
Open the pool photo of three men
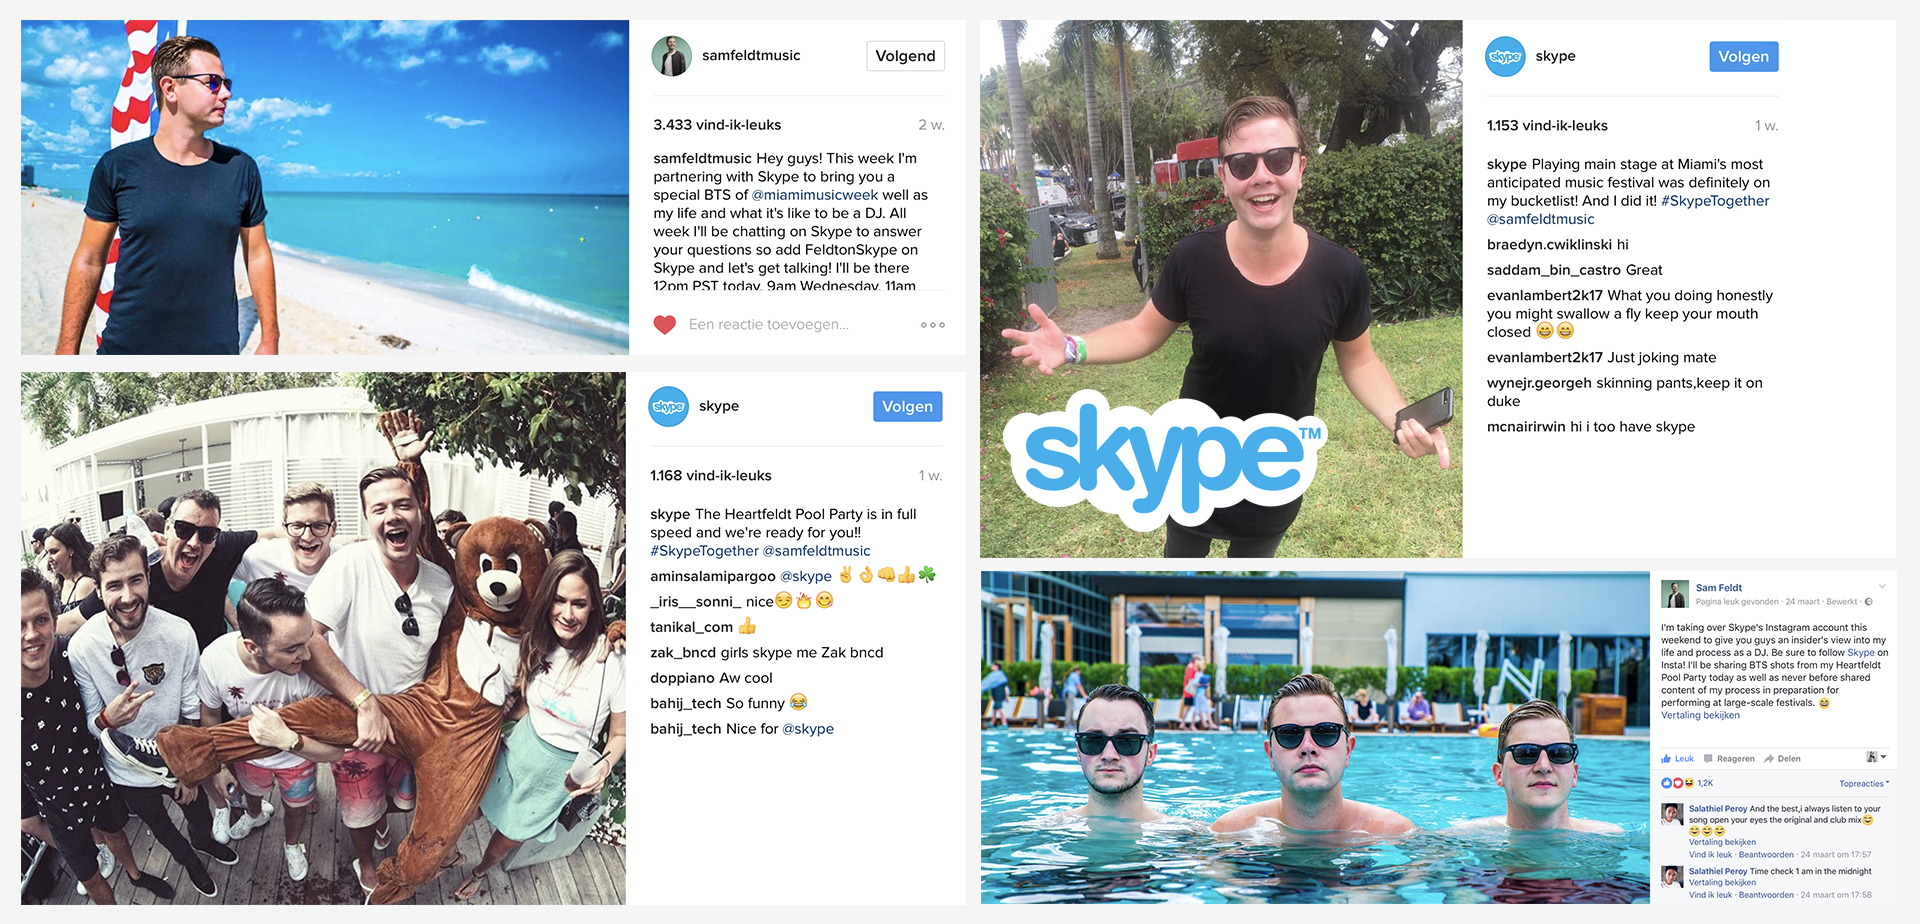[1315, 738]
